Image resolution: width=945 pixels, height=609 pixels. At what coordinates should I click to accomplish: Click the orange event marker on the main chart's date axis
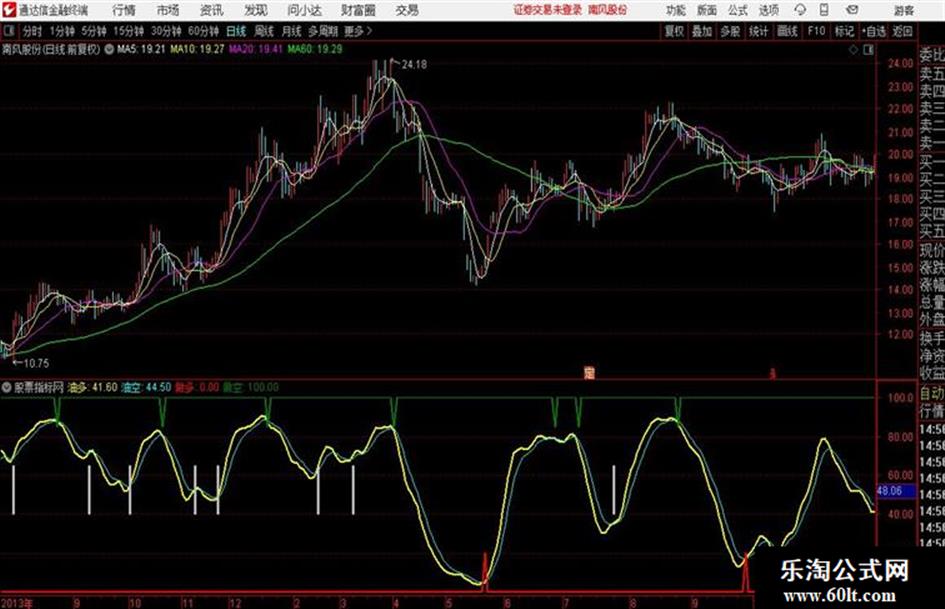click(x=589, y=373)
